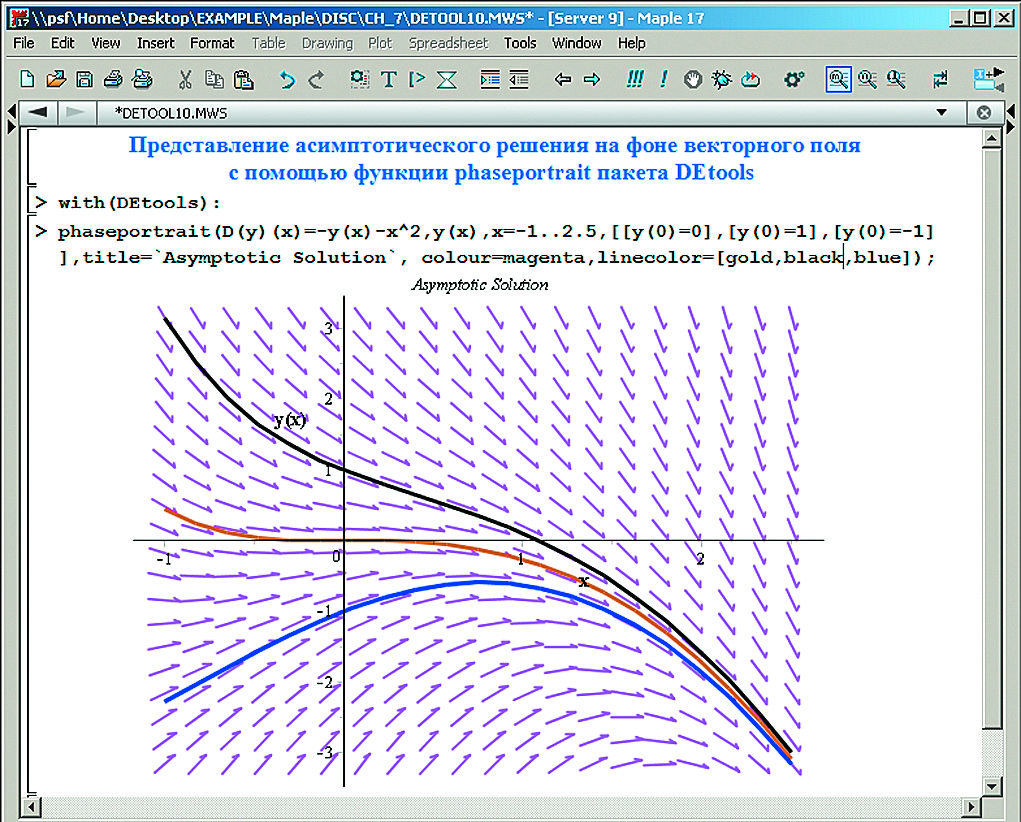Save the worksheet with the floppy icon

85,79
